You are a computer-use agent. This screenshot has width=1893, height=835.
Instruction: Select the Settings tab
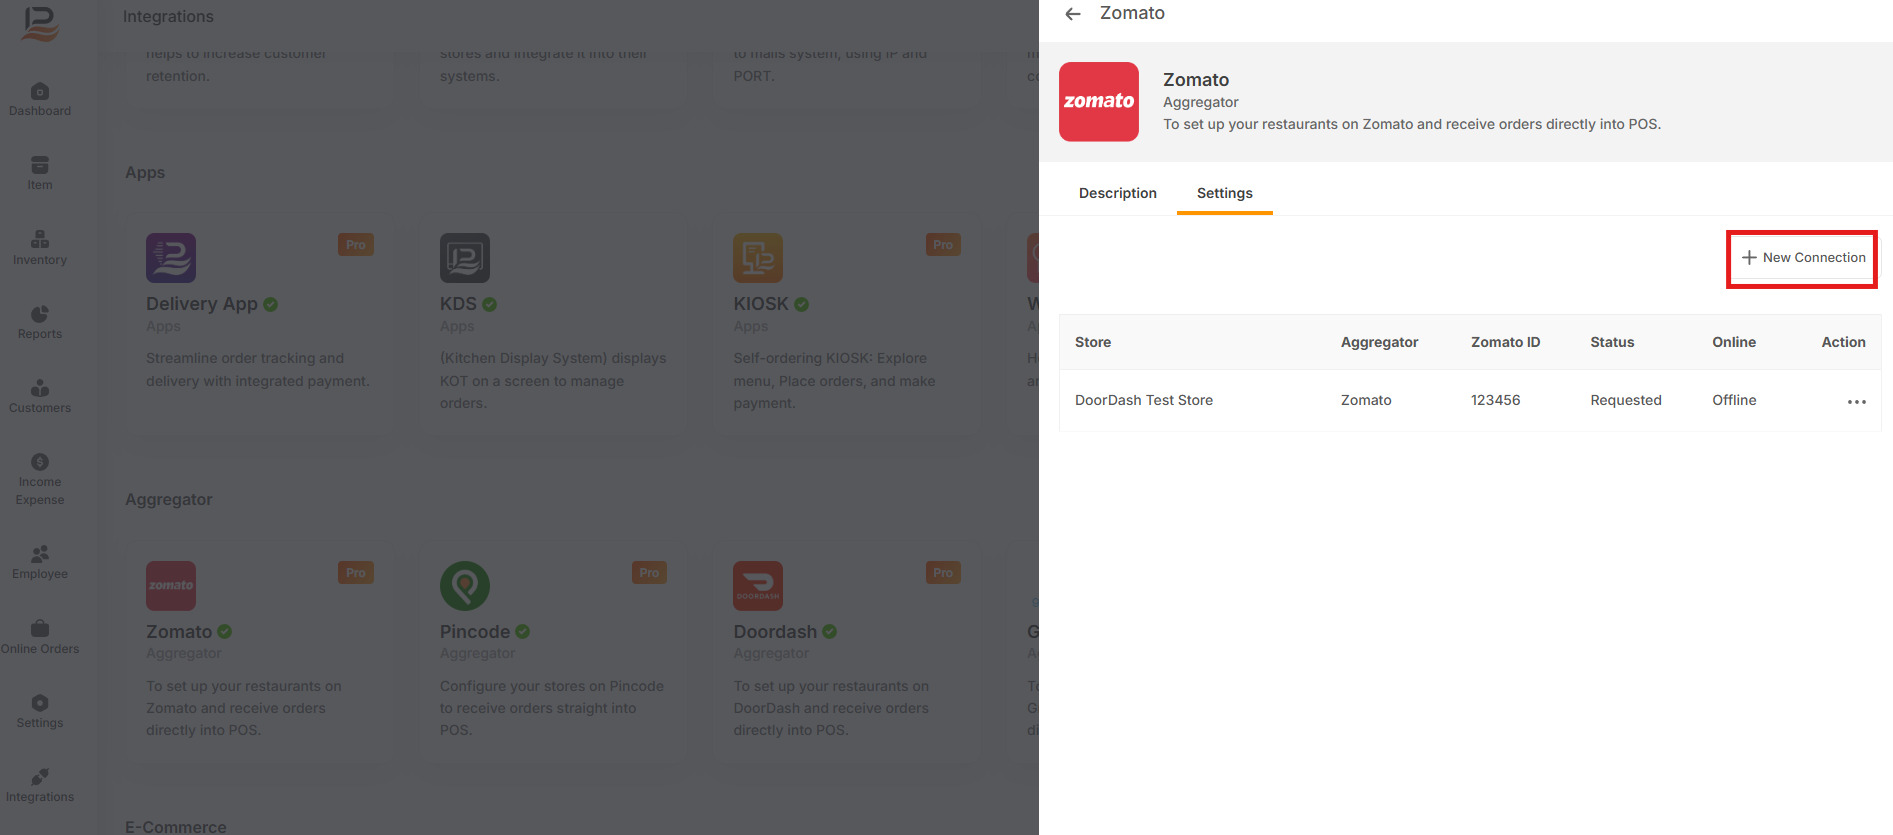coord(1224,193)
